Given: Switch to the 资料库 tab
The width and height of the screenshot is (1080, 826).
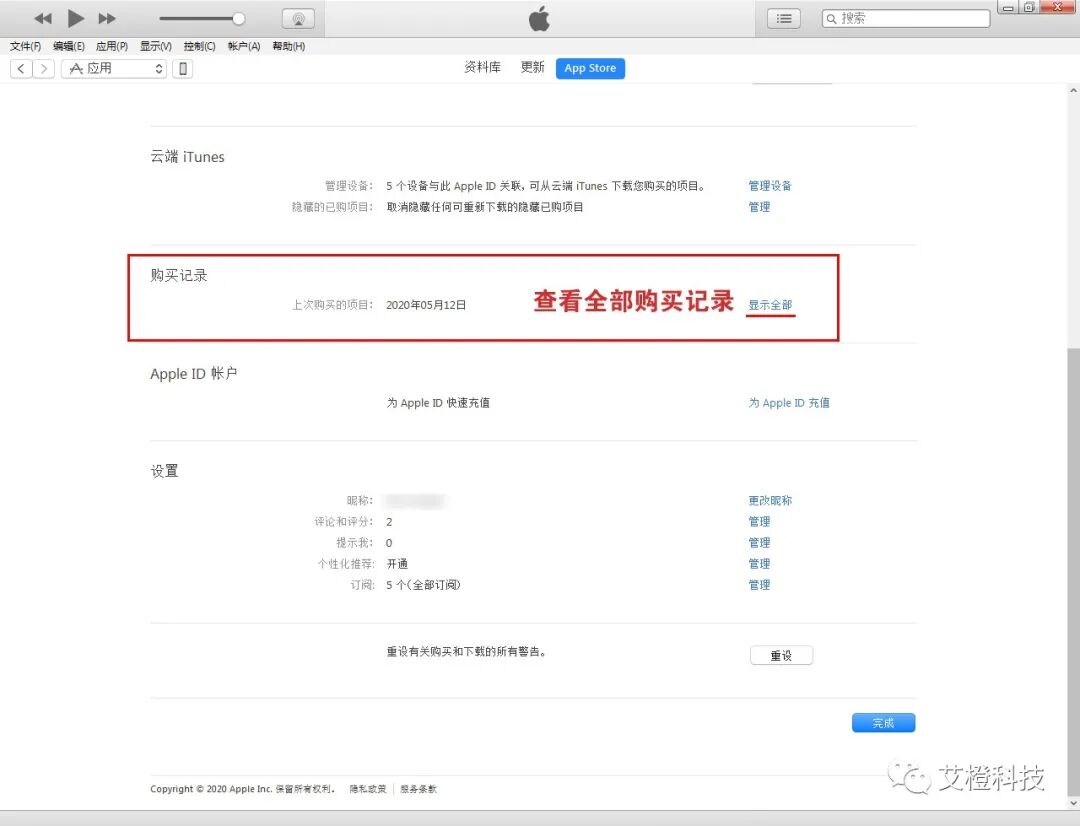Looking at the screenshot, I should 482,68.
